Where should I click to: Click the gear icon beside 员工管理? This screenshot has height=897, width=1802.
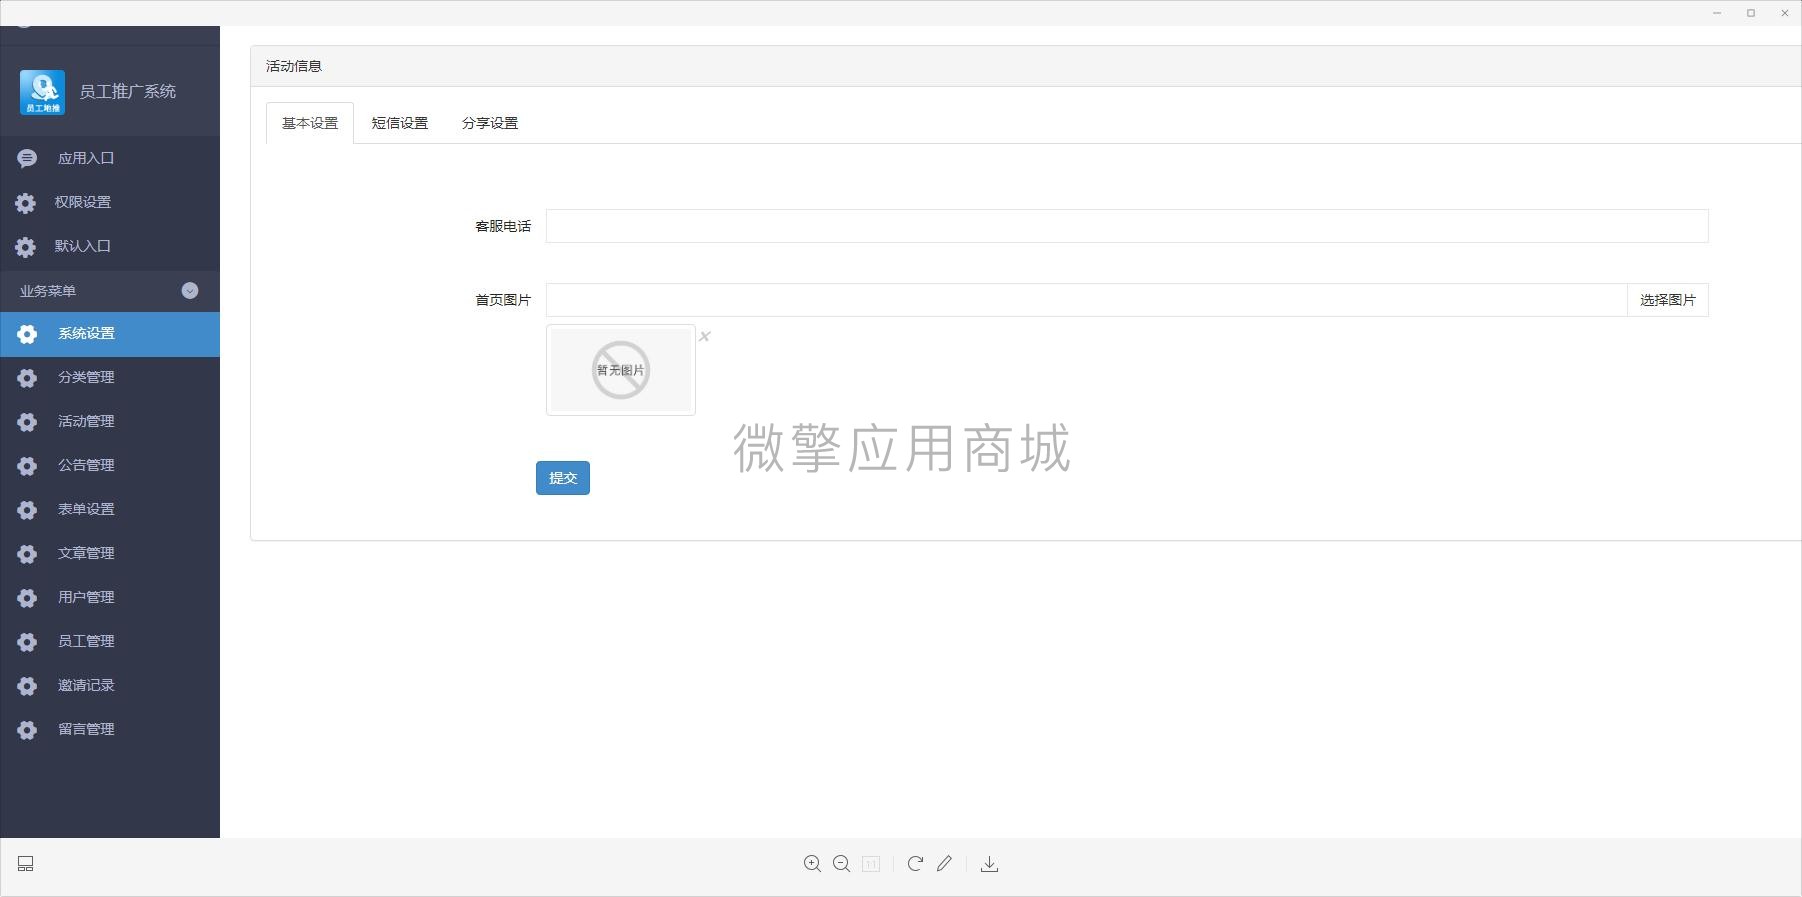click(x=27, y=642)
